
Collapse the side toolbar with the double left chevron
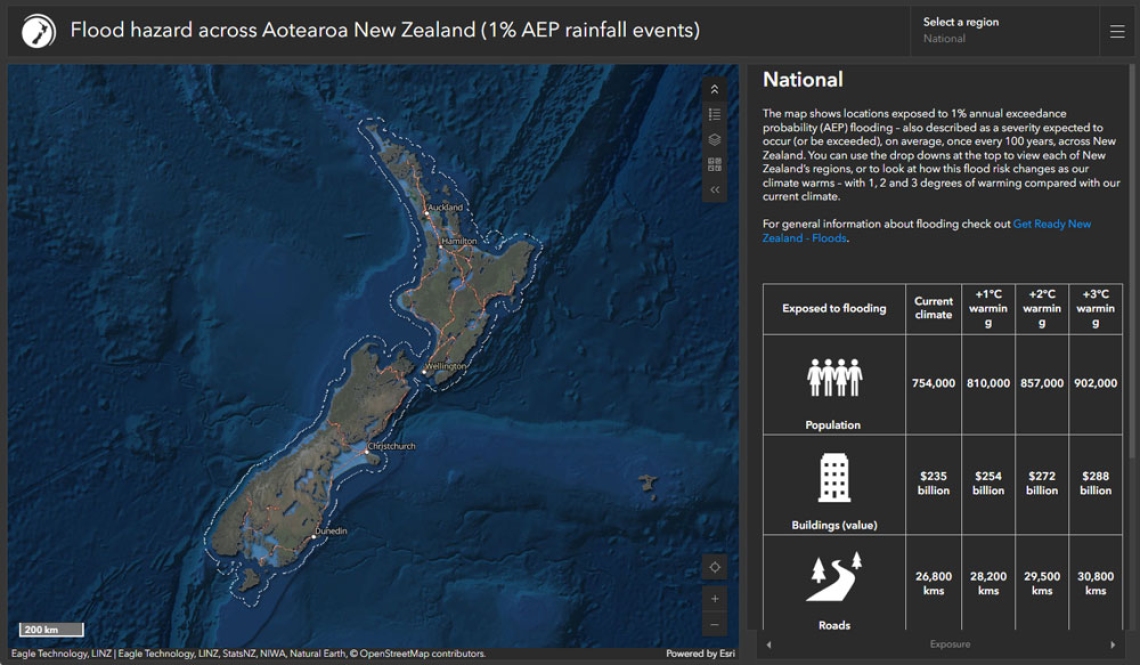(x=714, y=190)
